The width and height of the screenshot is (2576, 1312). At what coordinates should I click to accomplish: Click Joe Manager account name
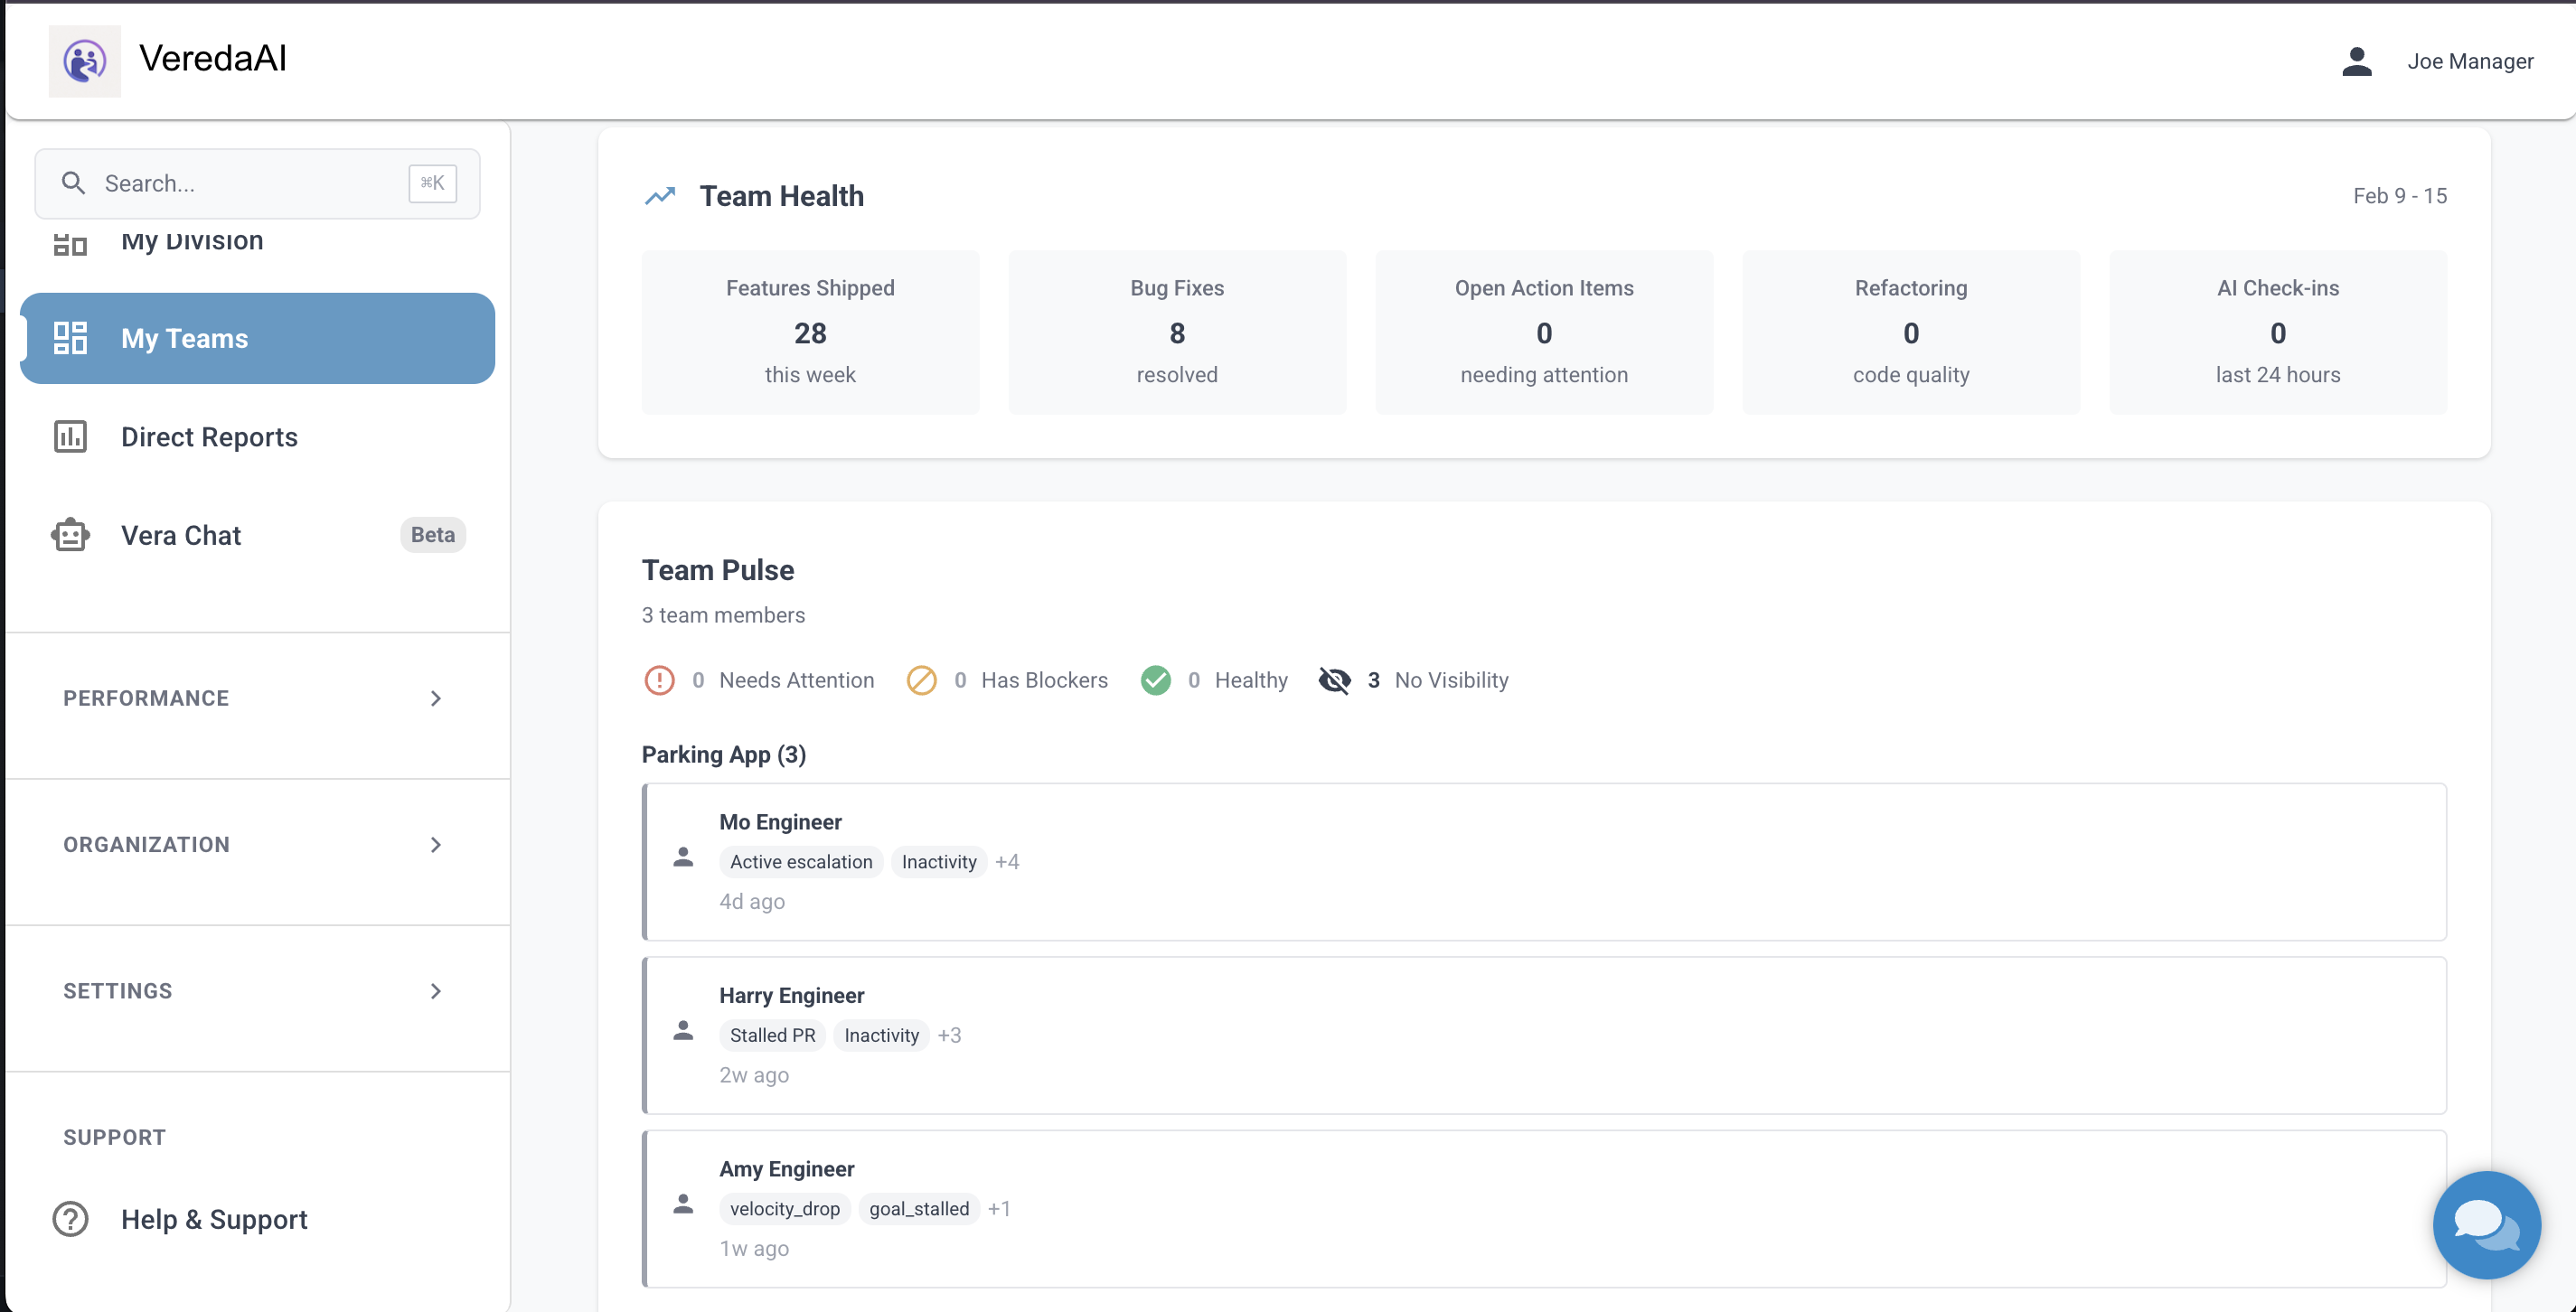point(2469,62)
